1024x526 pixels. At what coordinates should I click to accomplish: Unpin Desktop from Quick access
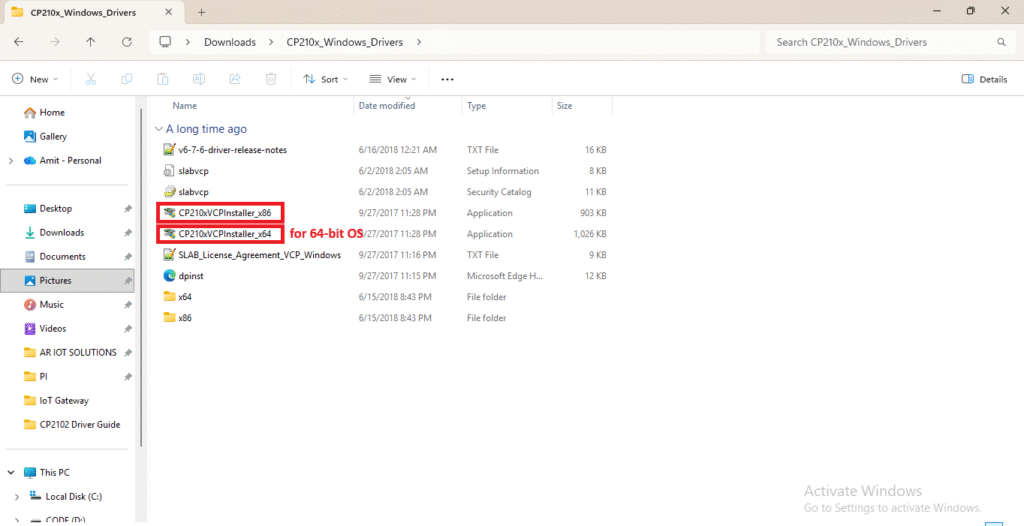coord(127,209)
